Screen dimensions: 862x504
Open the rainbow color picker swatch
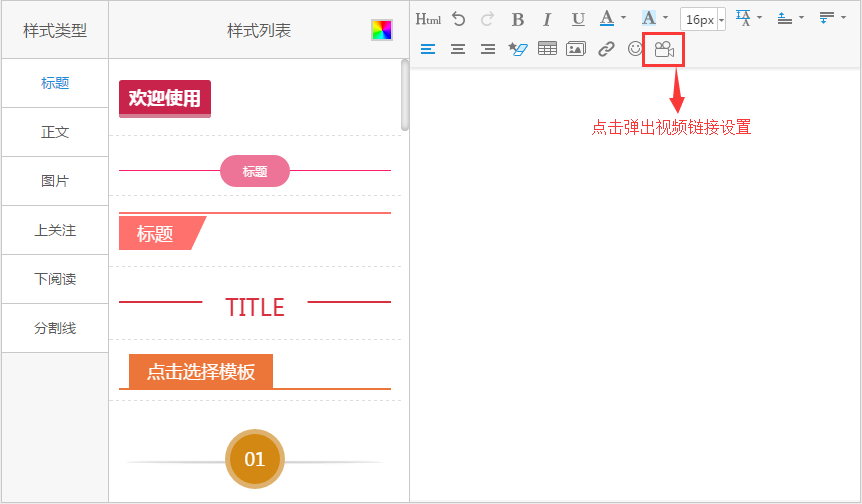pos(381,30)
